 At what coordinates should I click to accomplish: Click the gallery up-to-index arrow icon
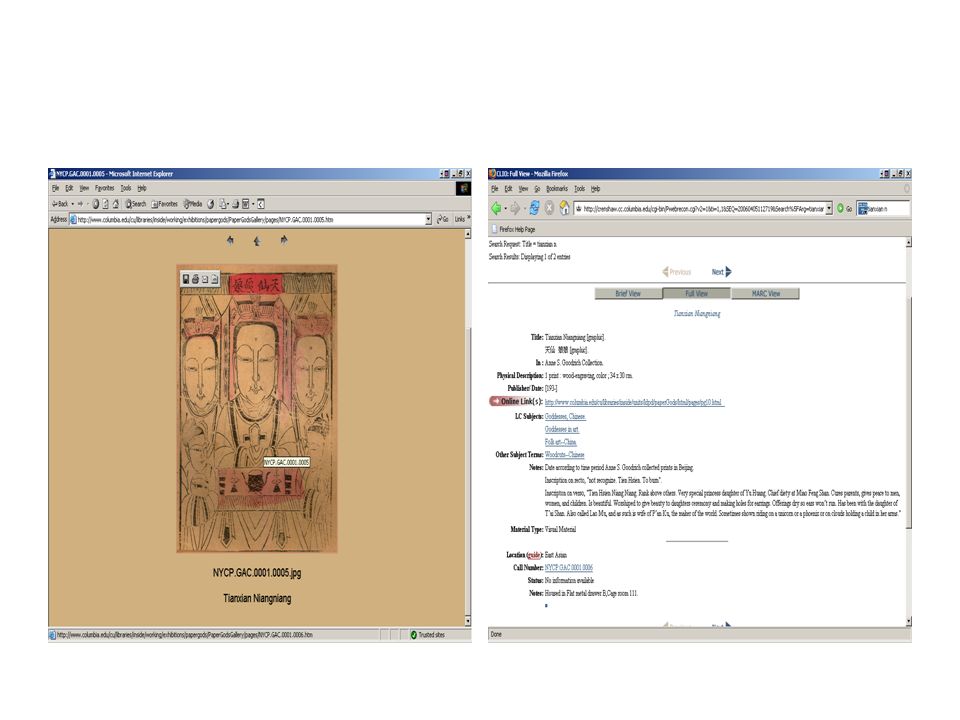[257, 241]
